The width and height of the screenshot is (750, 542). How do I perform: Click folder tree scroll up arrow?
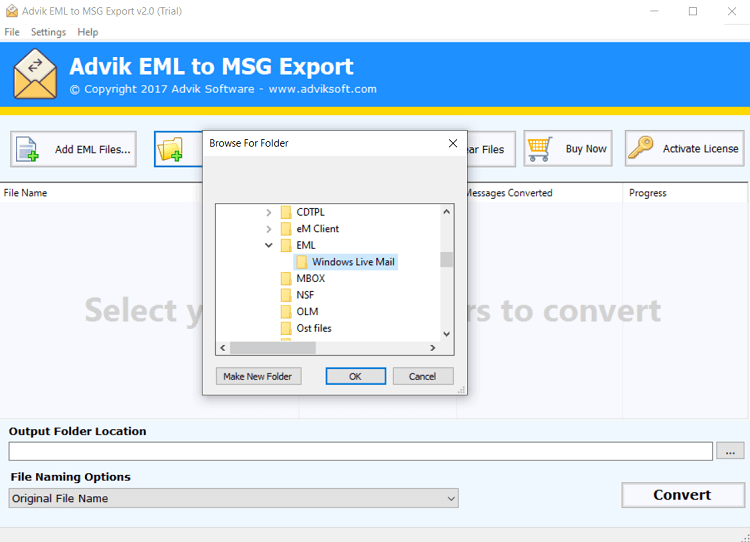click(x=446, y=211)
